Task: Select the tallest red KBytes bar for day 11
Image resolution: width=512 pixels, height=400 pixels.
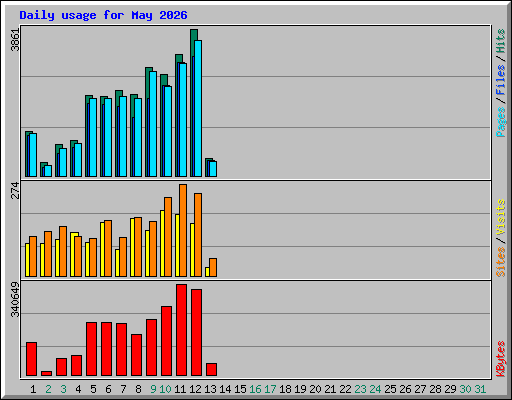Action: click(181, 330)
